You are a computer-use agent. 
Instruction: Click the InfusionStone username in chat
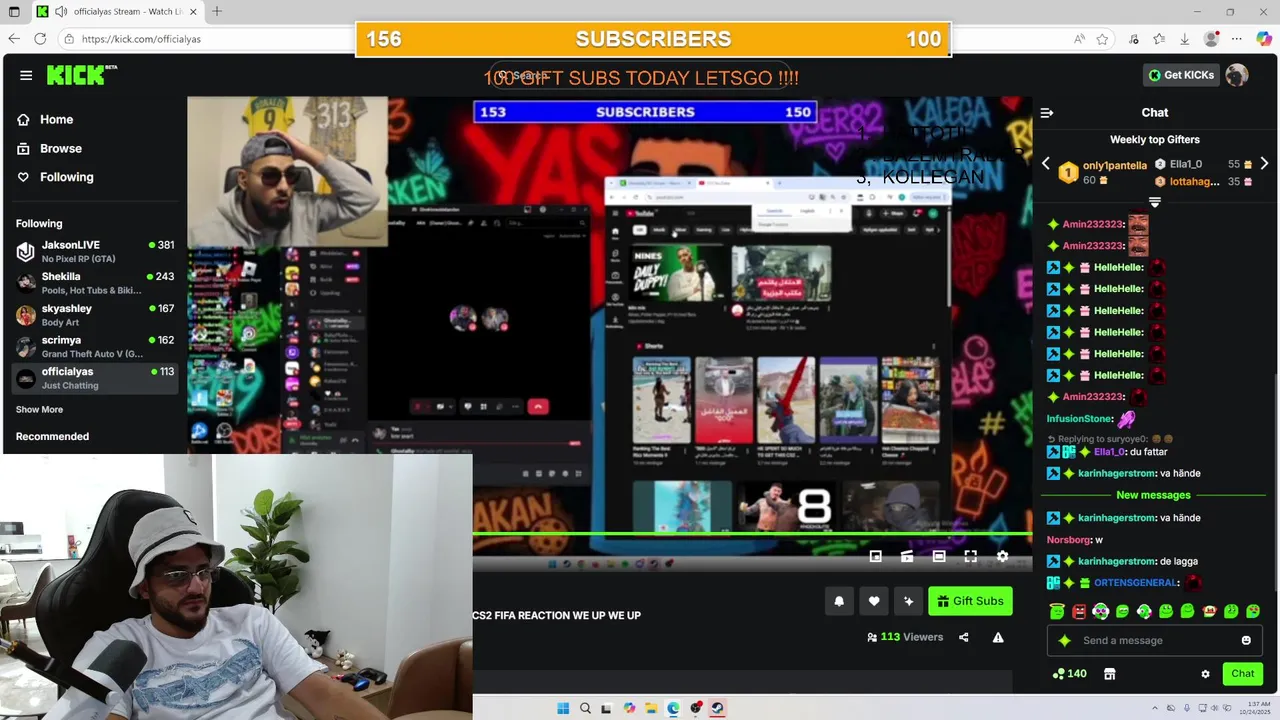tap(1079, 419)
